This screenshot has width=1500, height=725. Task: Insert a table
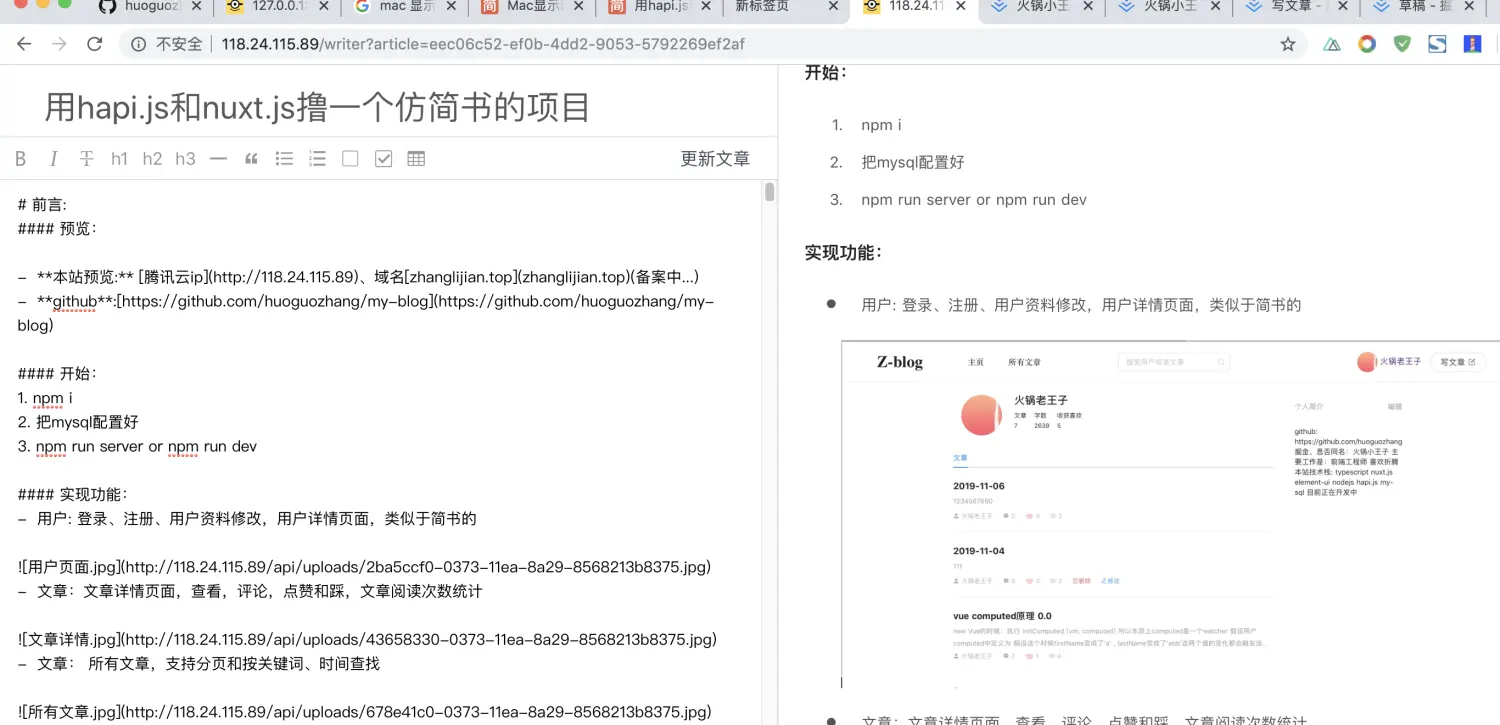(416, 159)
